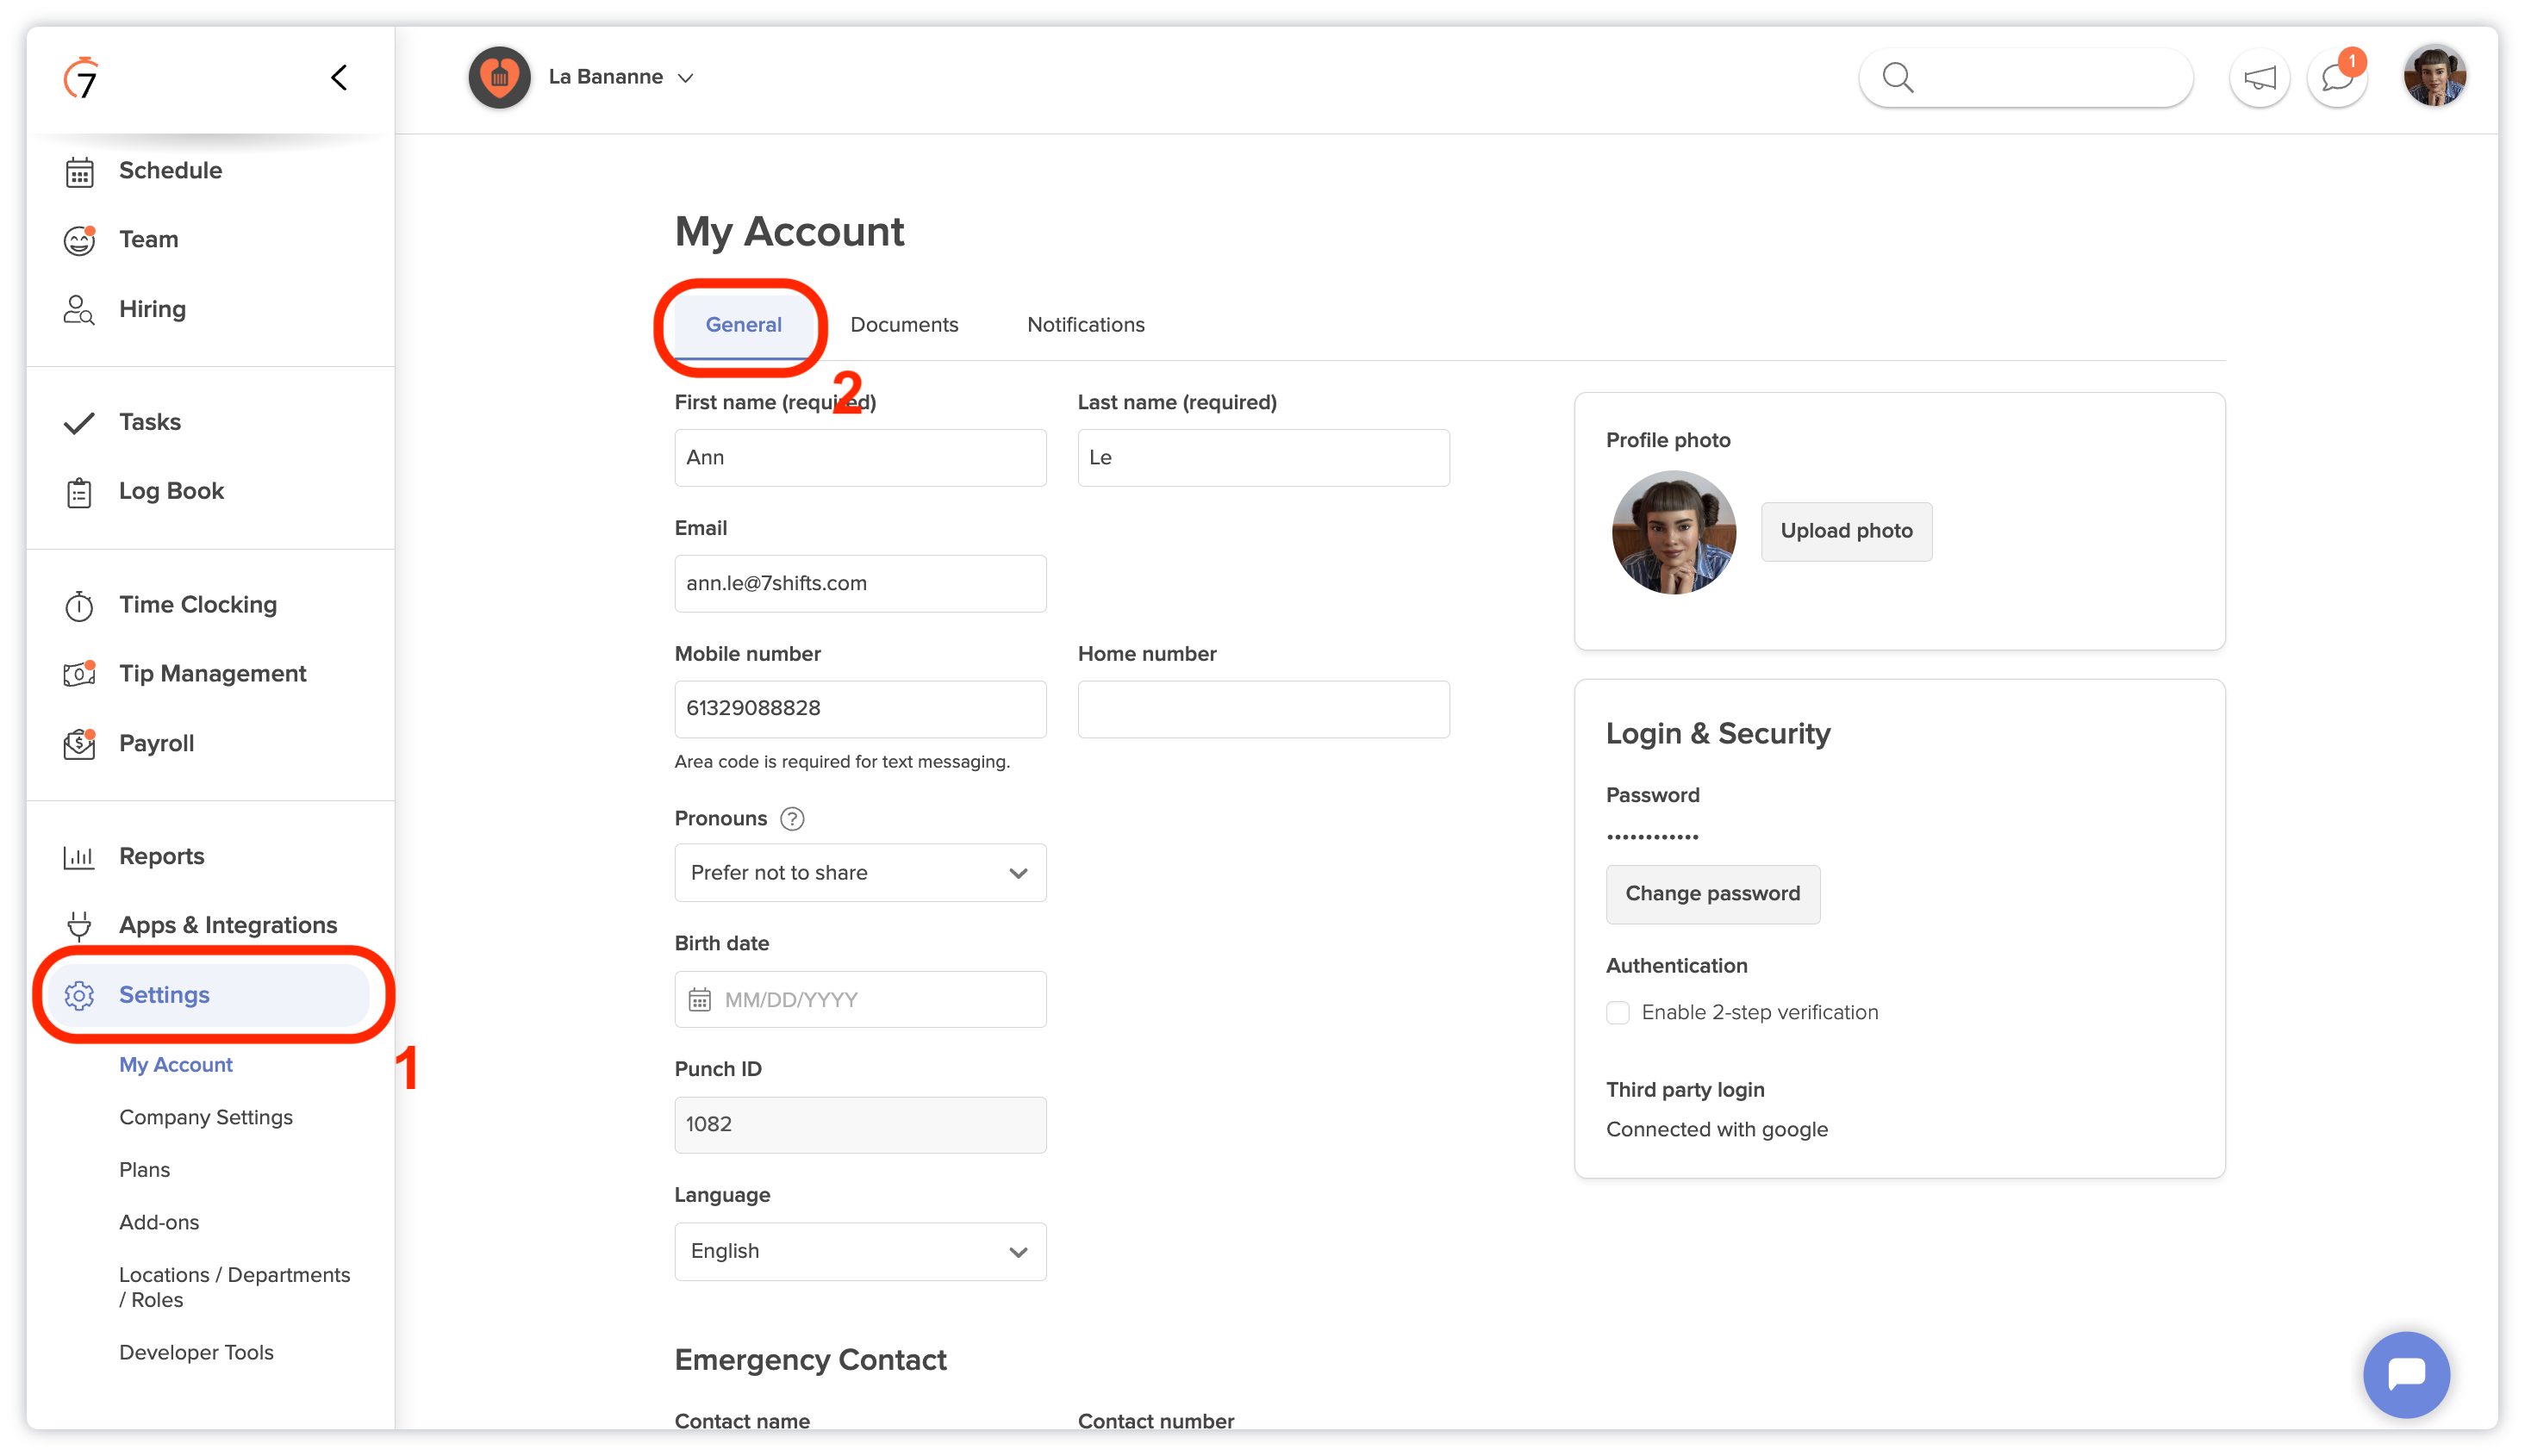2525x1456 pixels.
Task: Click the Change password button
Action: click(1712, 894)
